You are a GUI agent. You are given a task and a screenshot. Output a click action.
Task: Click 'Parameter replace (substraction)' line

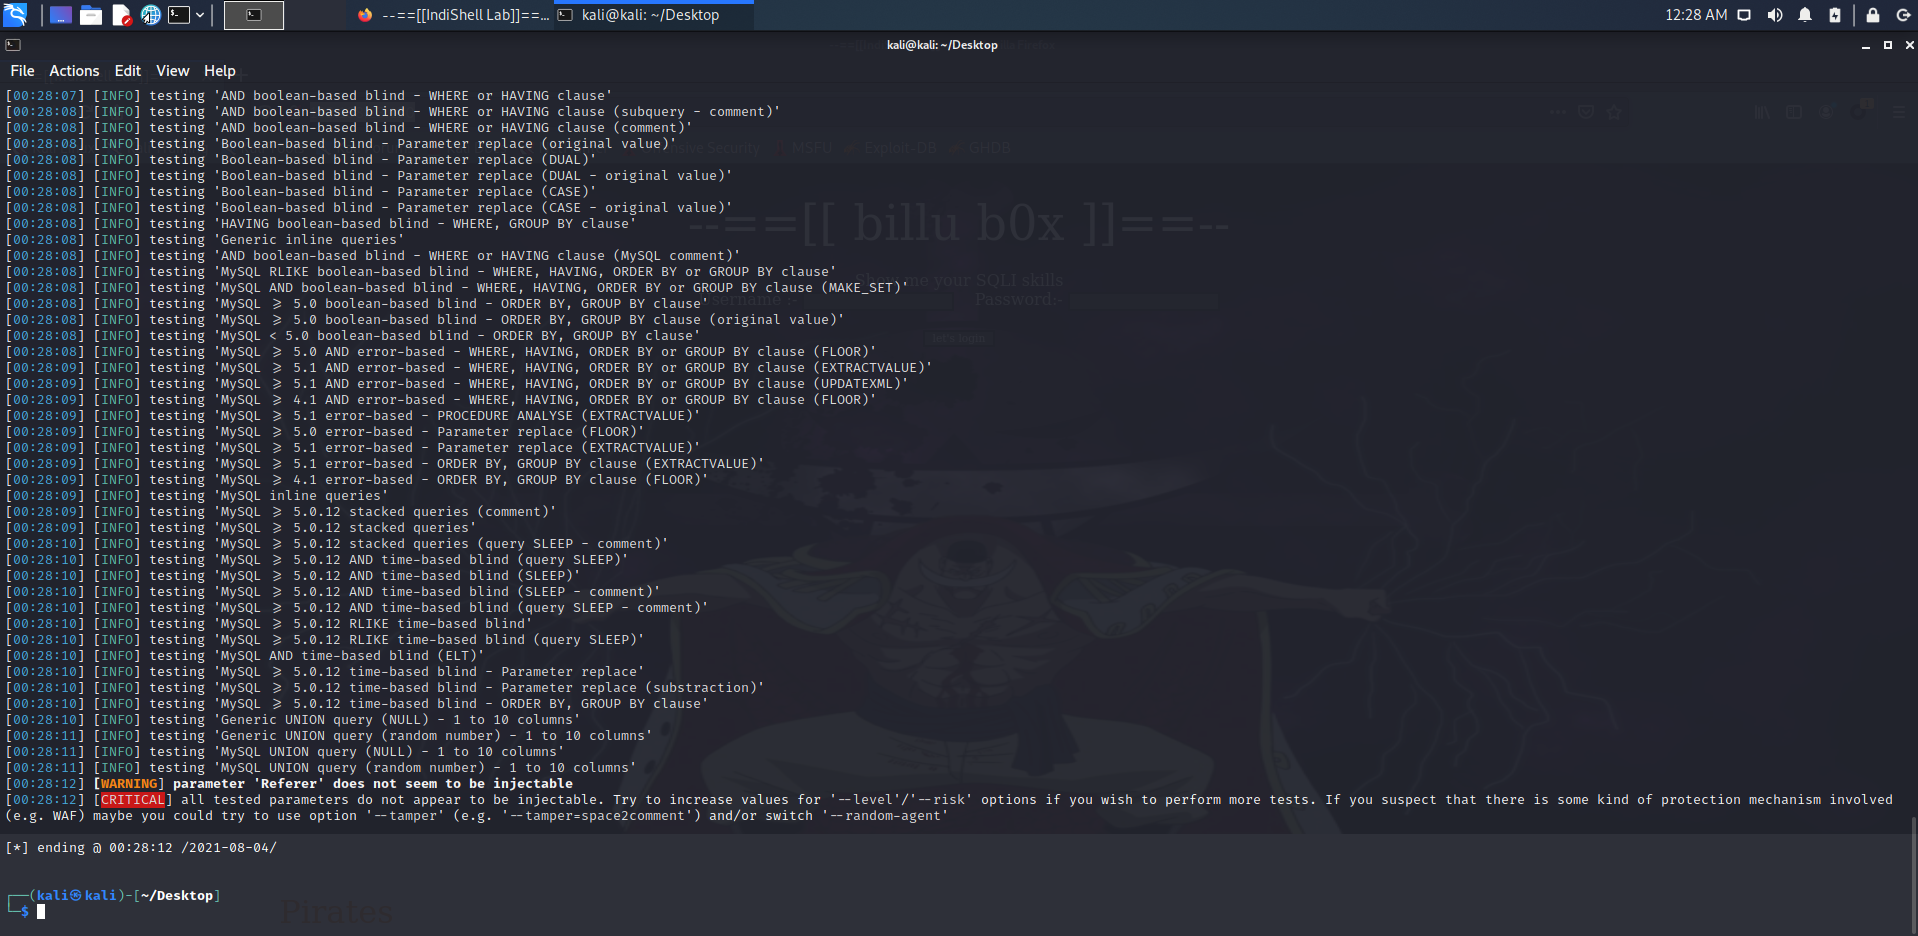point(385,688)
